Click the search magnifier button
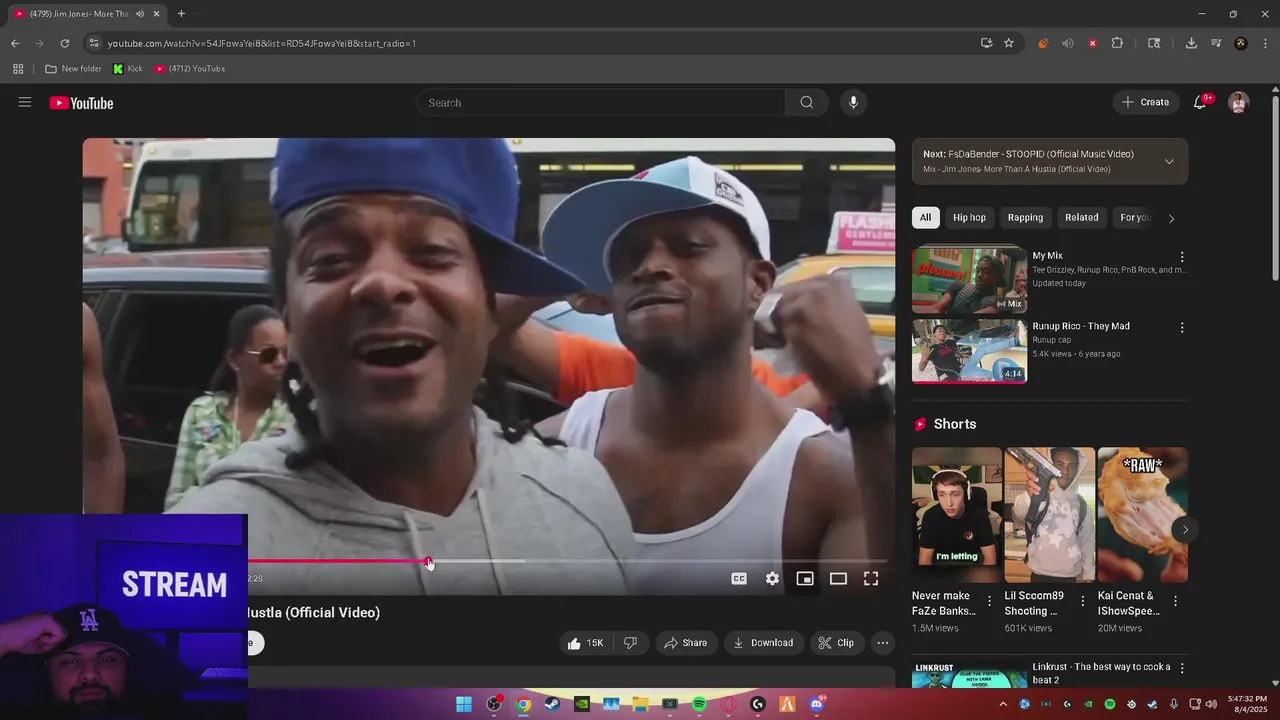 (806, 102)
